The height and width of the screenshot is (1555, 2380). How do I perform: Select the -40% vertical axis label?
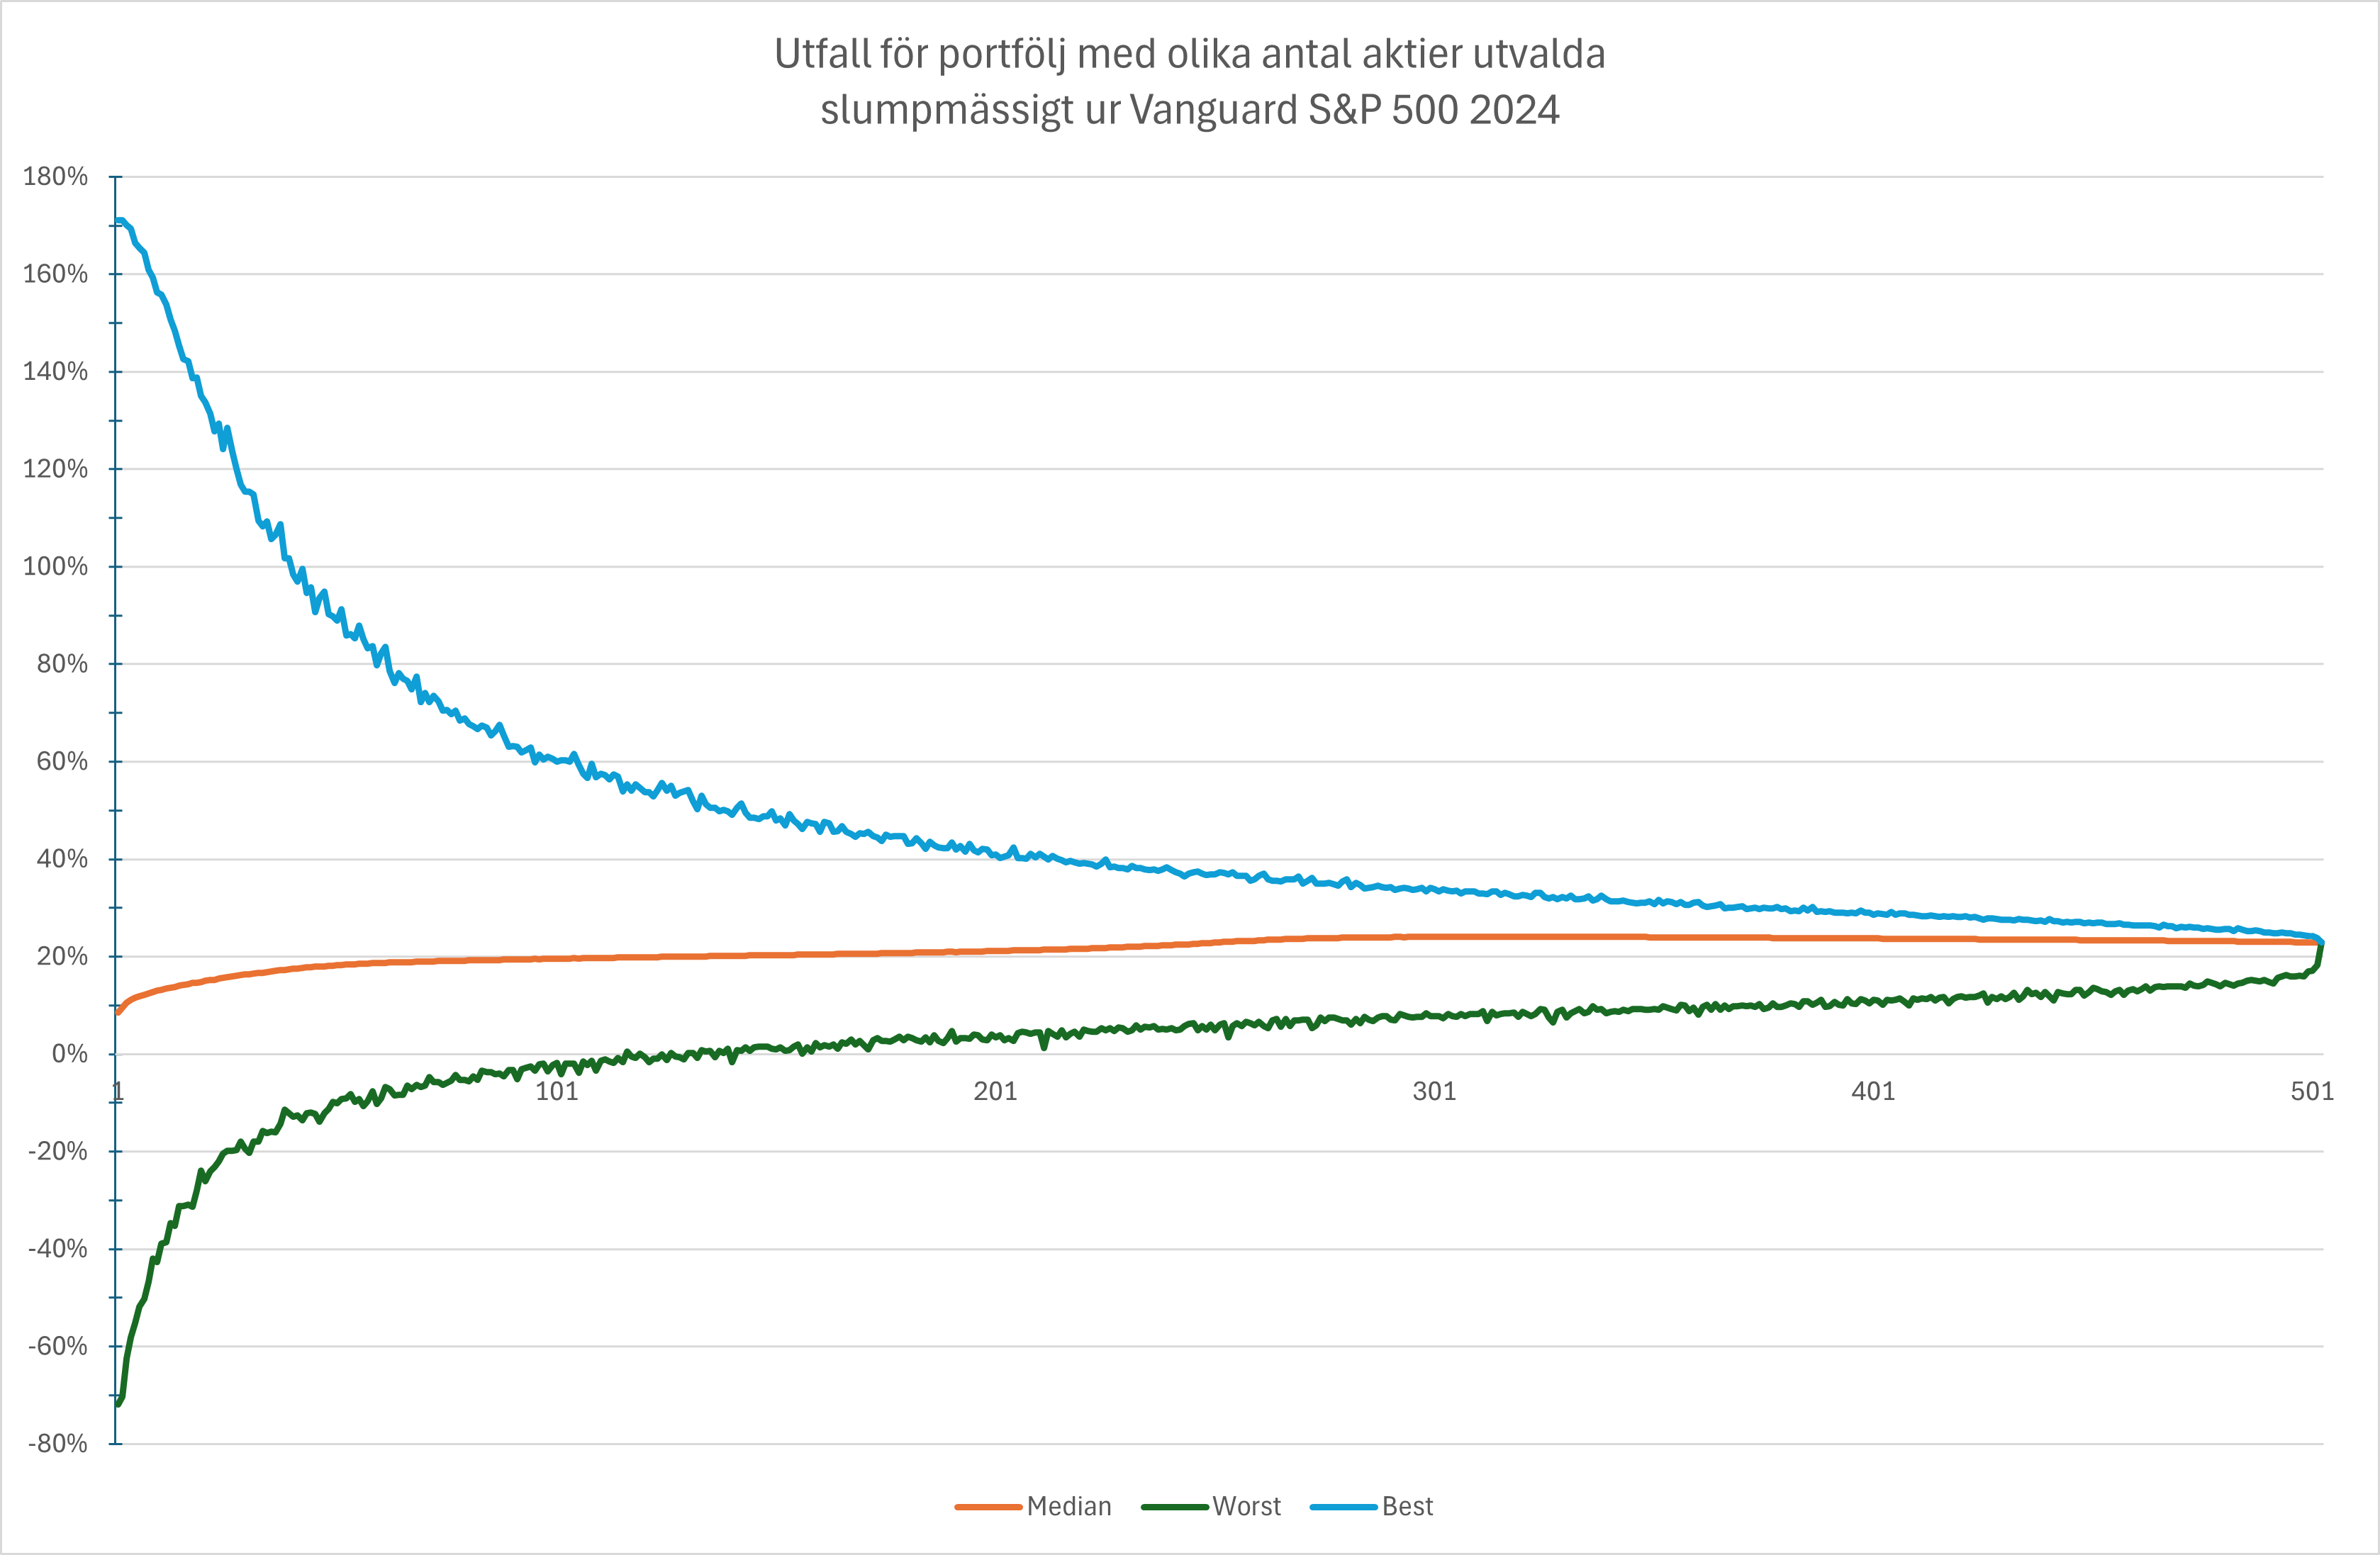(x=58, y=1249)
